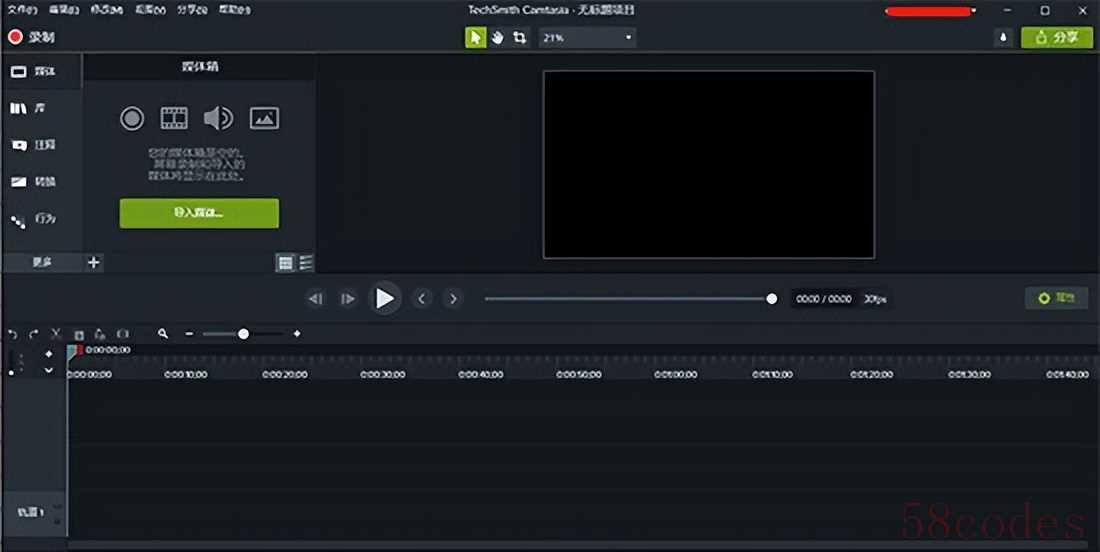This screenshot has height=552, width=1100.
Task: Select the Crop tool
Action: pyautogui.click(x=519, y=37)
